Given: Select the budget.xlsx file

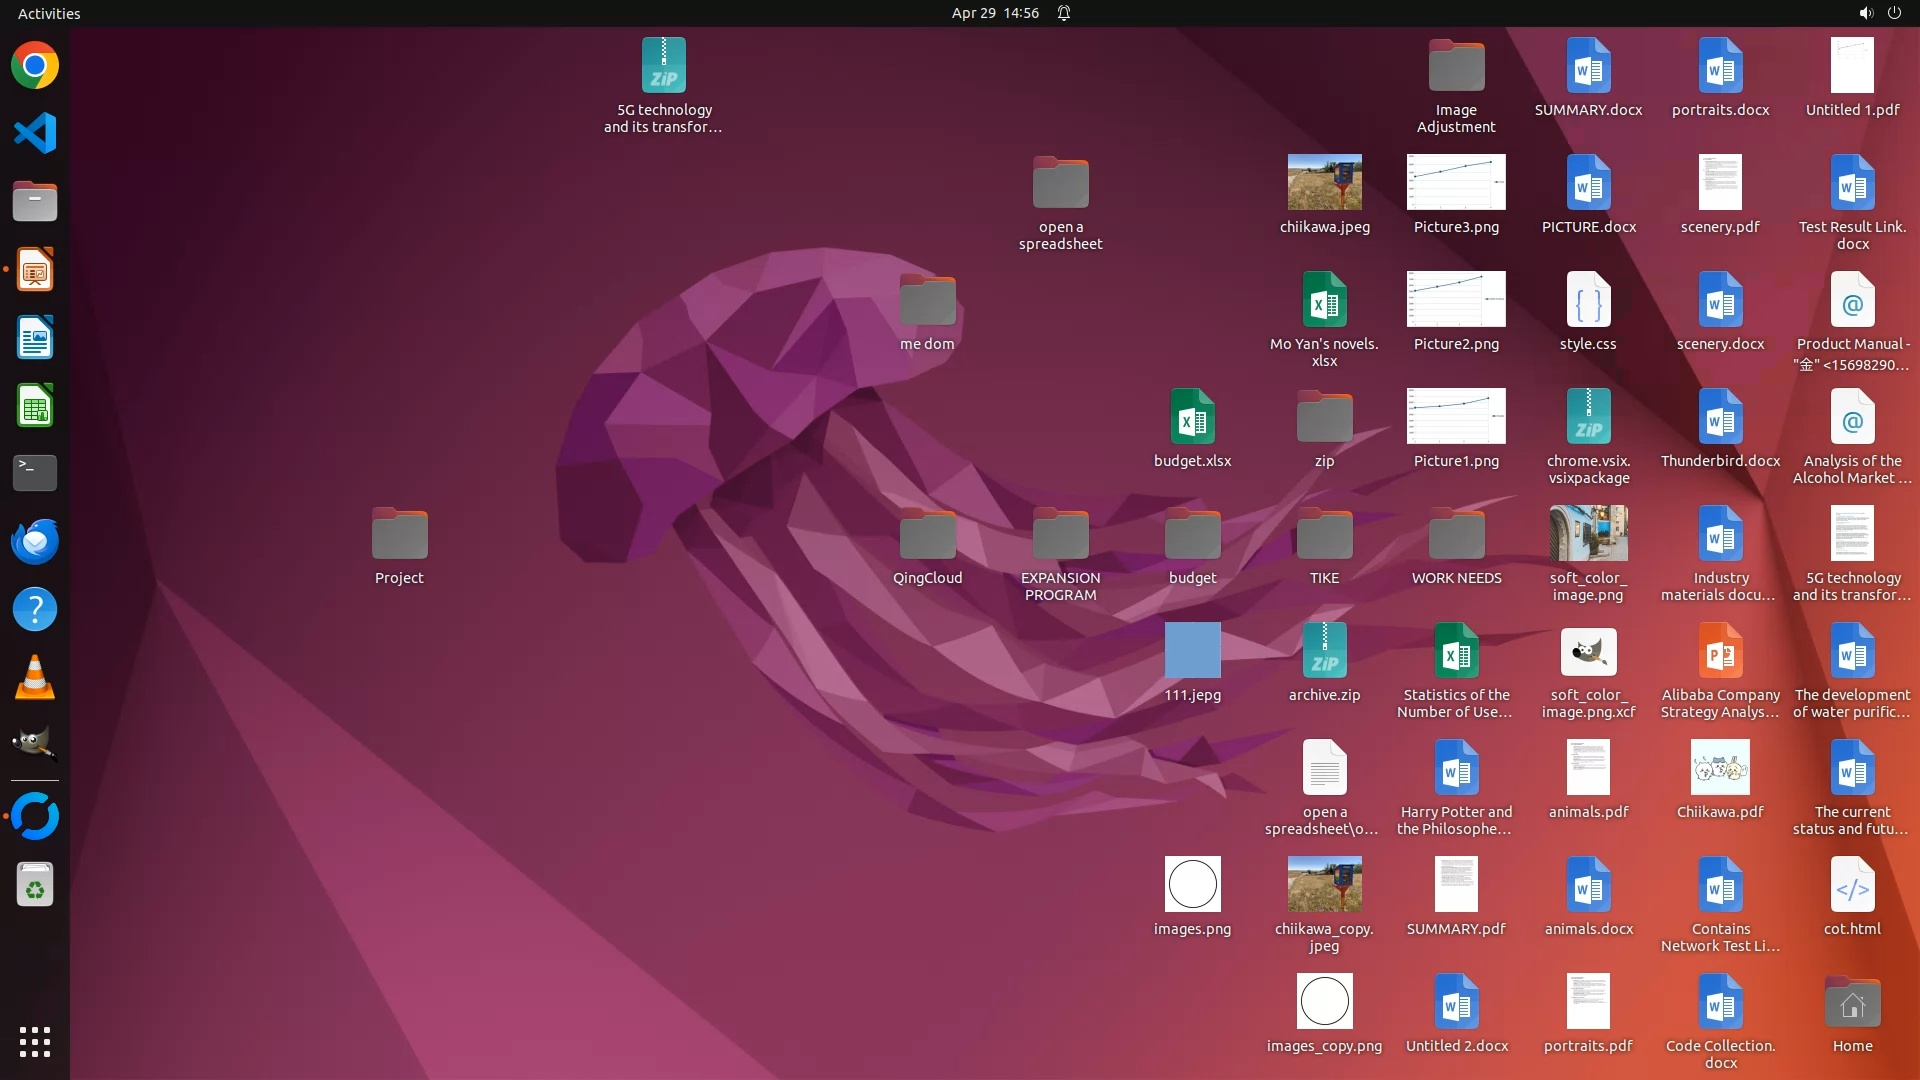Looking at the screenshot, I should [x=1192, y=418].
